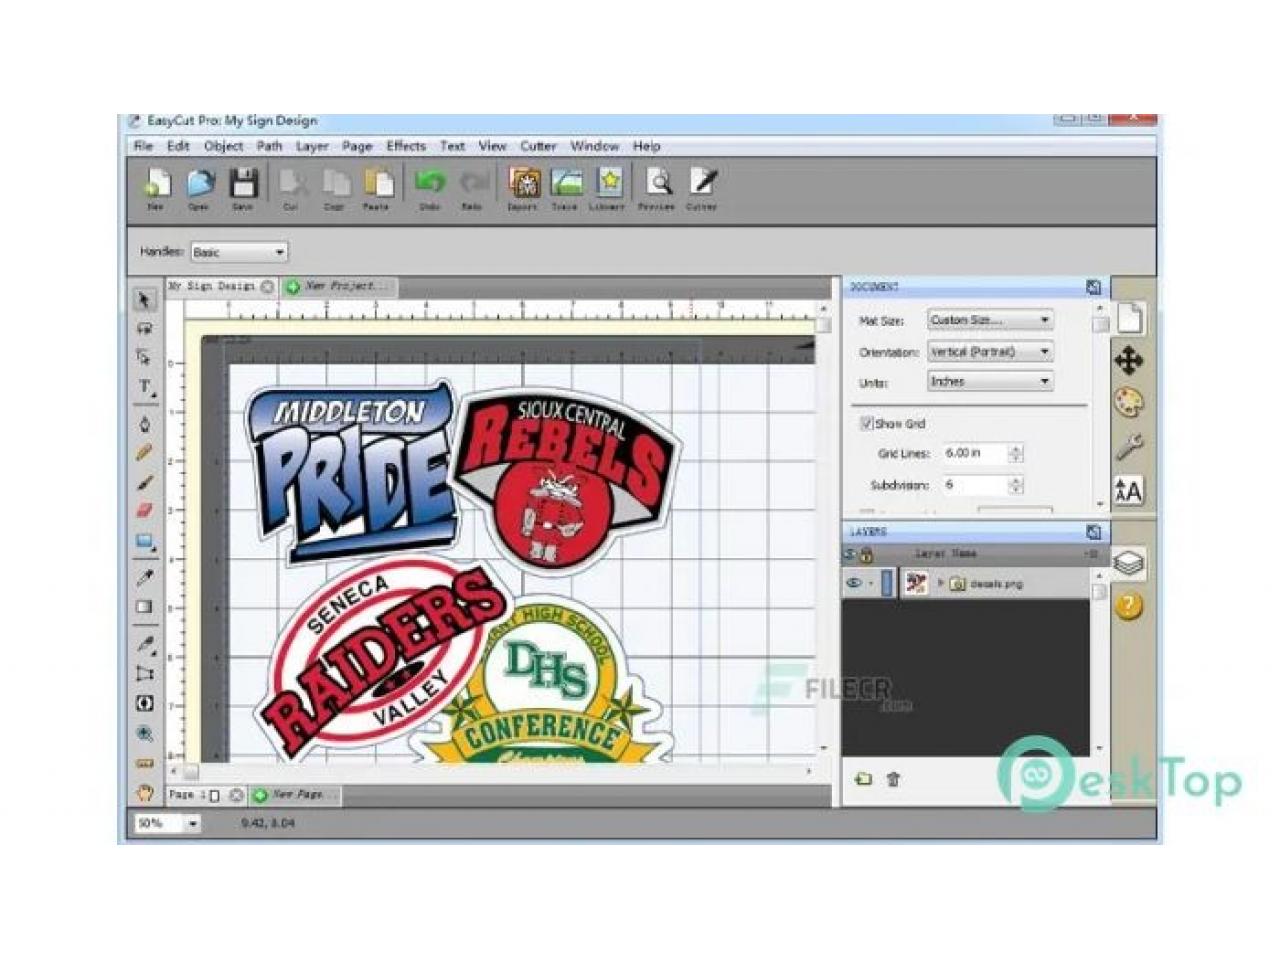Click the green Undo arrow icon
The height and width of the screenshot is (960, 1280).
pos(430,182)
